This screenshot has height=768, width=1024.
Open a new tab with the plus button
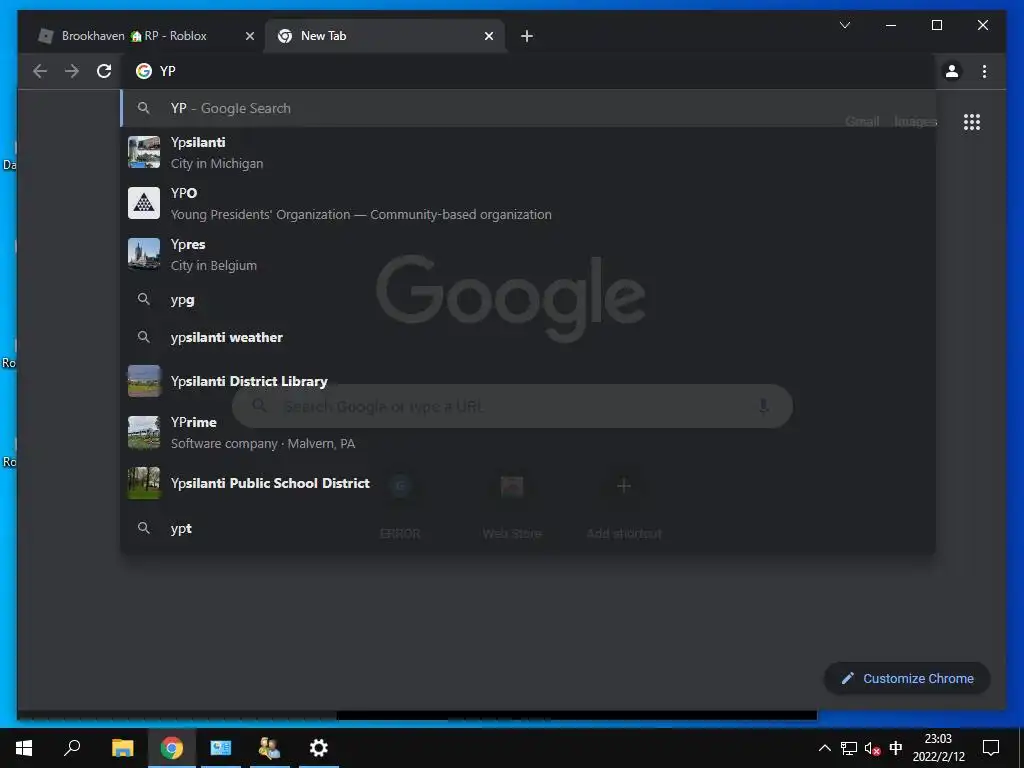527,37
